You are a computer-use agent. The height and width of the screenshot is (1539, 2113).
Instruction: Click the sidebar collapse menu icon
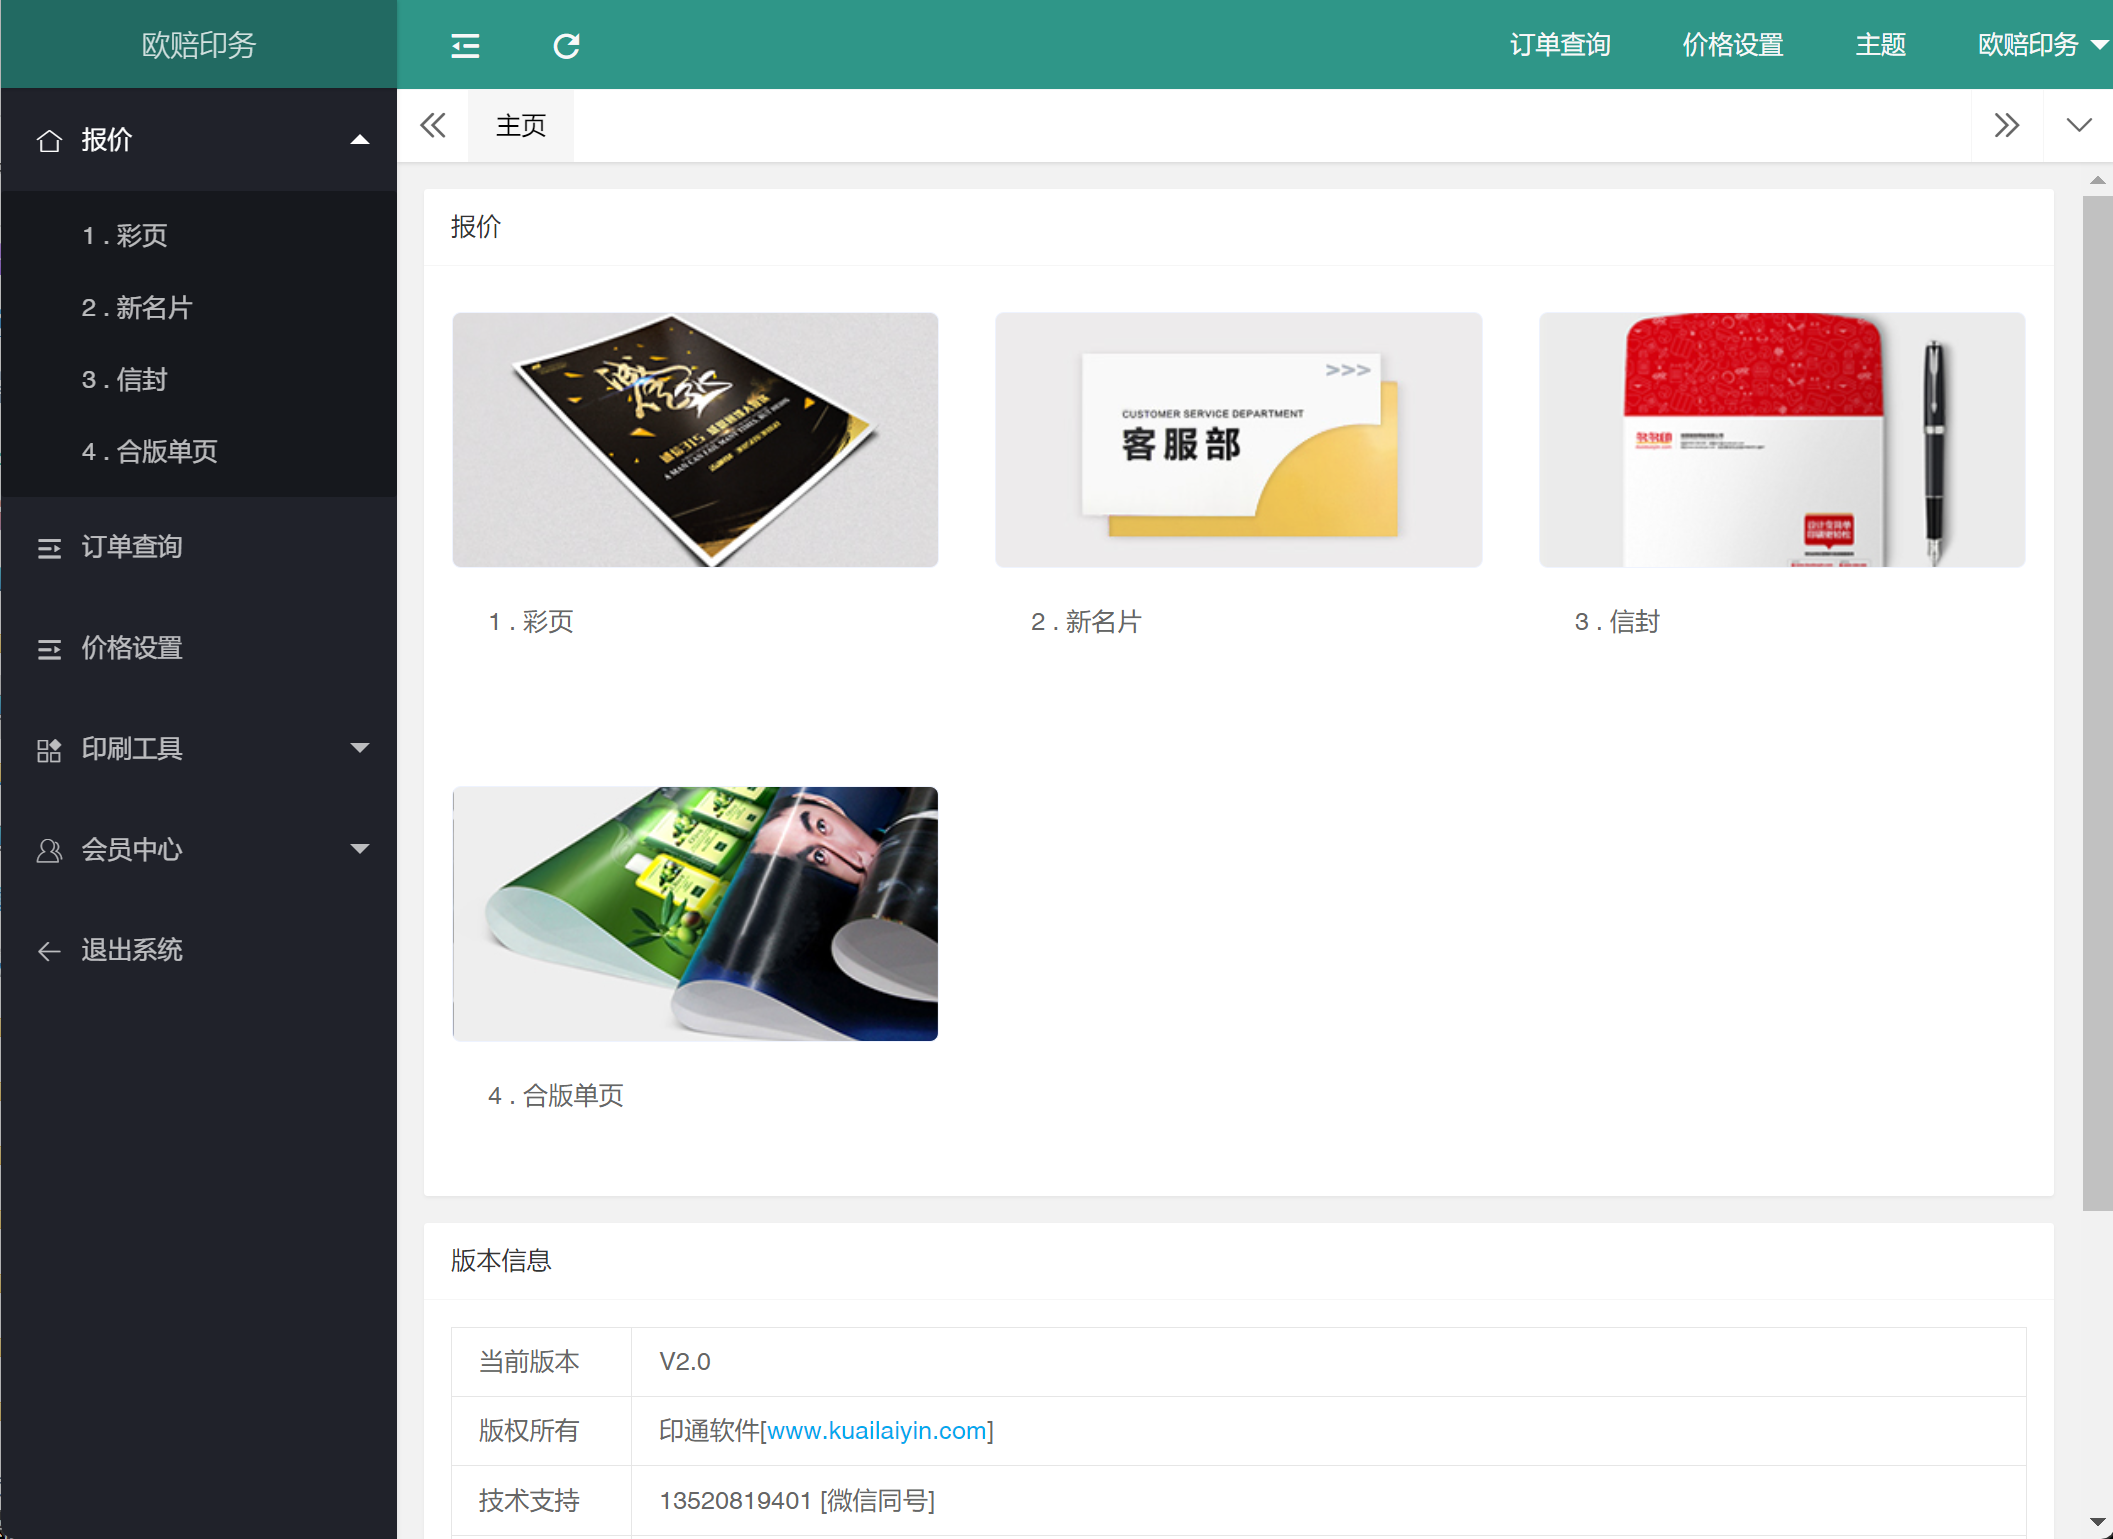(465, 45)
